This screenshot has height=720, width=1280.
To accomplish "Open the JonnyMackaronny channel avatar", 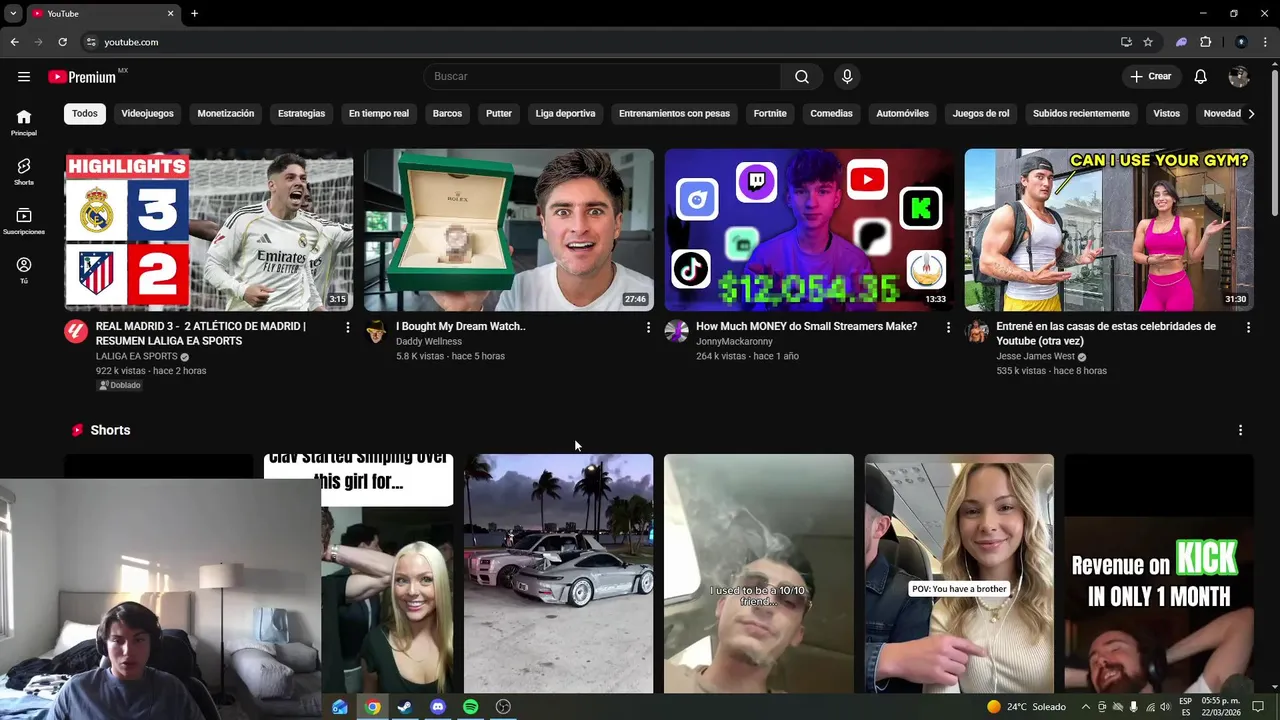I will (x=676, y=332).
